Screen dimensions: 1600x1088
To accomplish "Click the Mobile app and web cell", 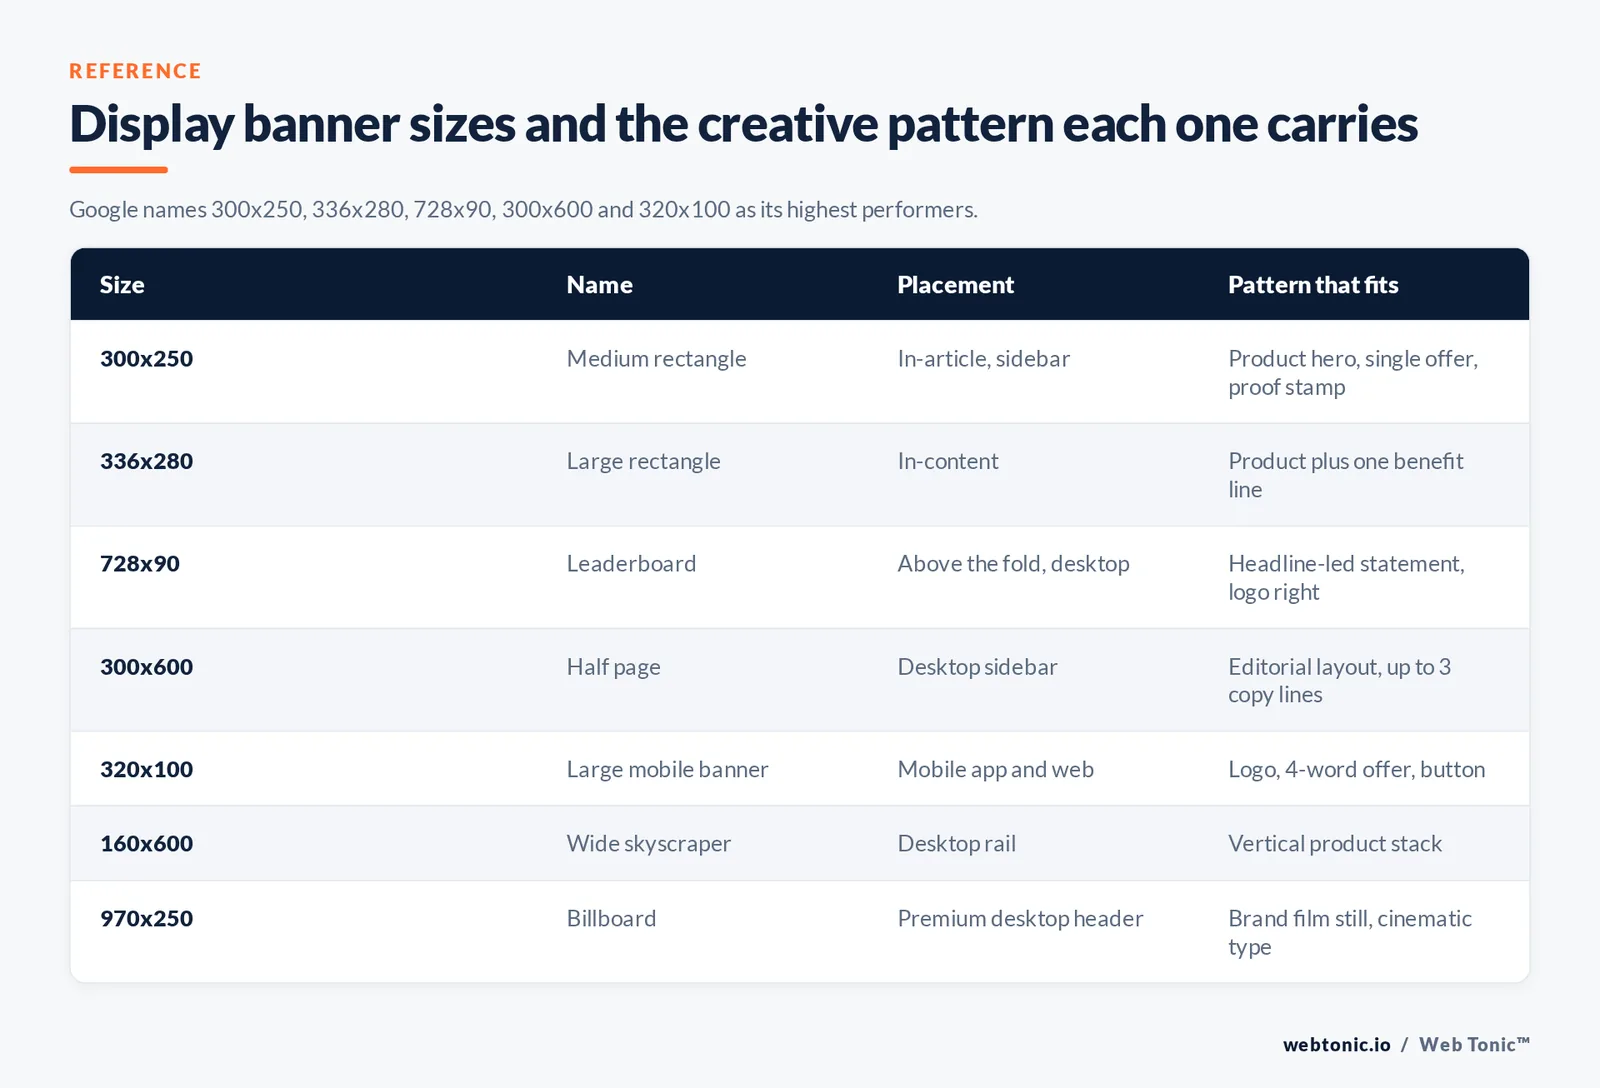I will pos(995,769).
